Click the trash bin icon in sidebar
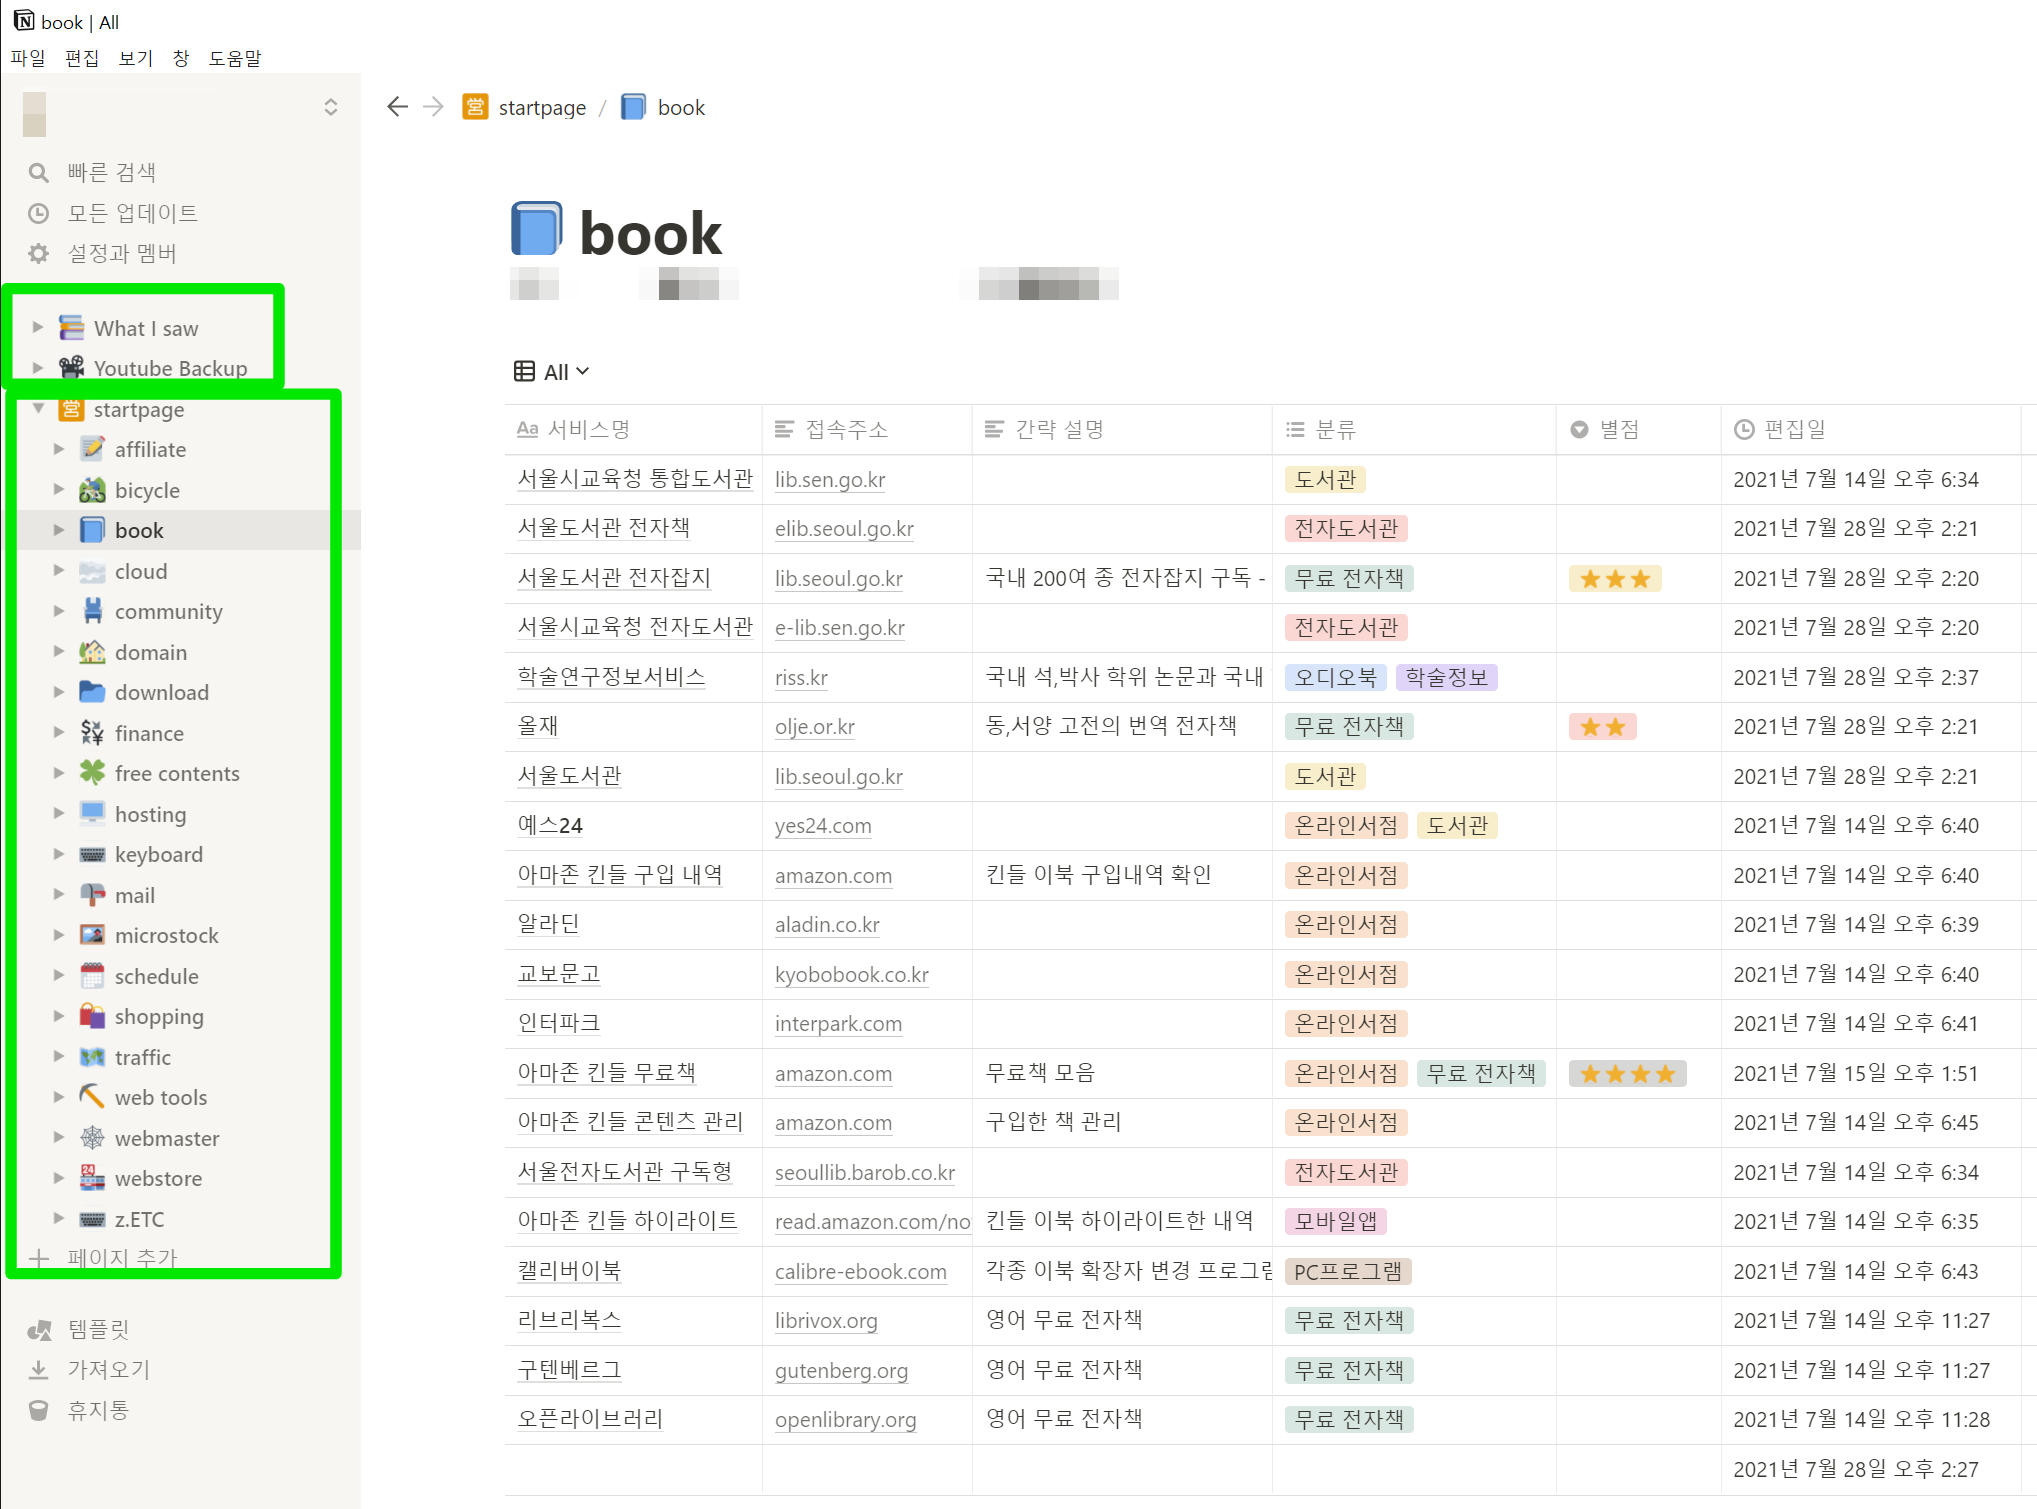This screenshot has width=2037, height=1509. (x=39, y=1411)
